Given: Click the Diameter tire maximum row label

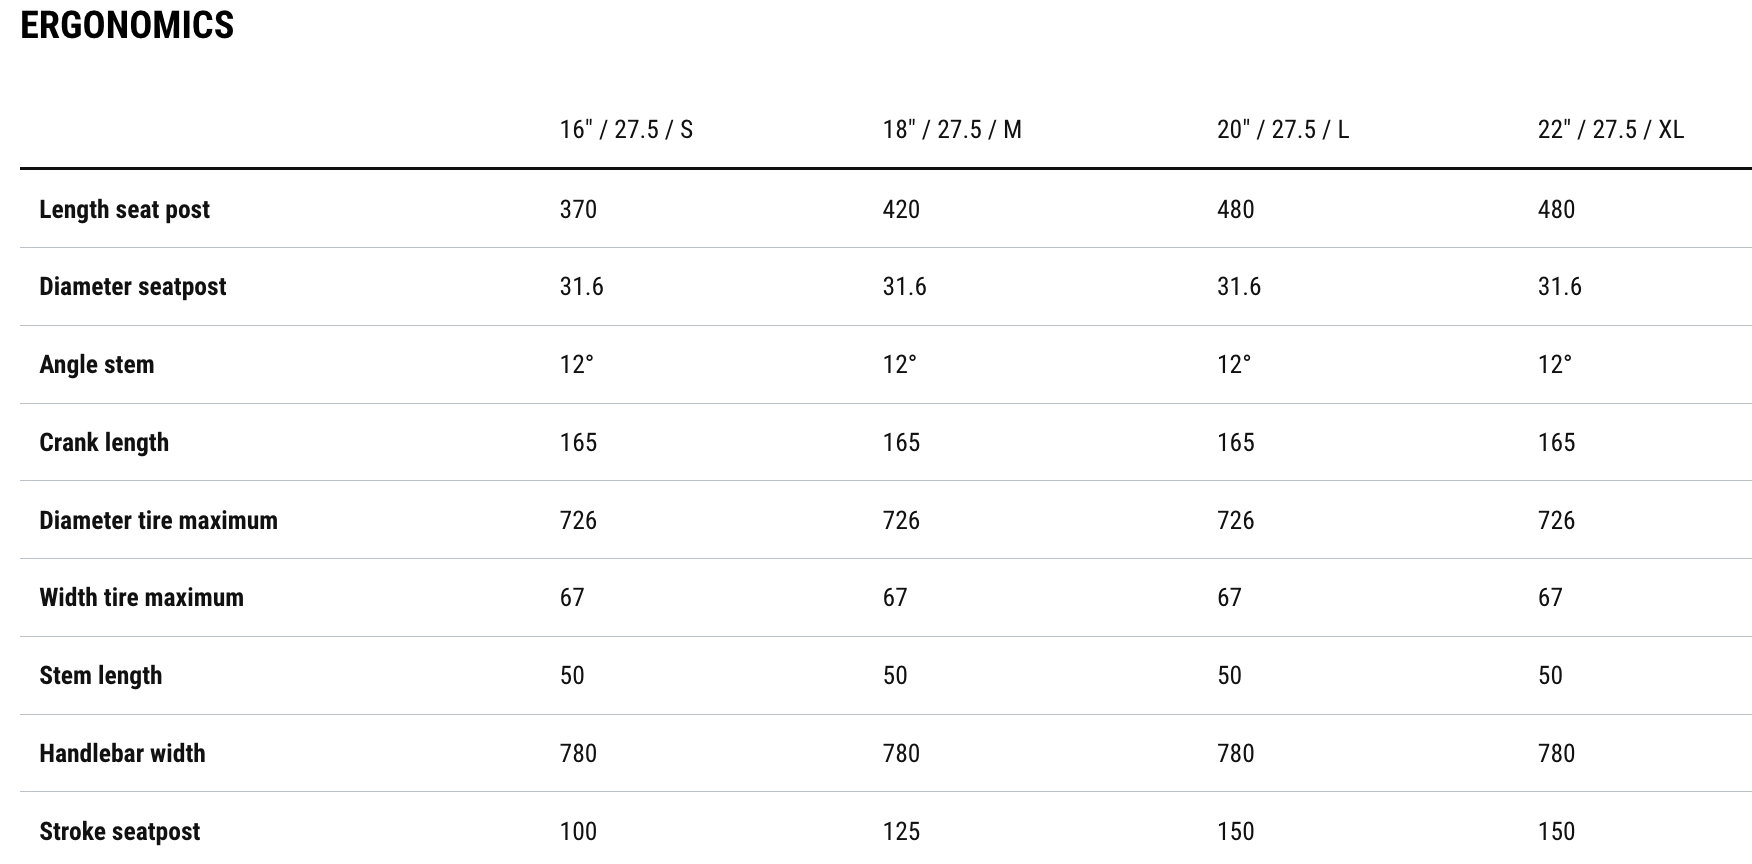Looking at the screenshot, I should (x=159, y=521).
